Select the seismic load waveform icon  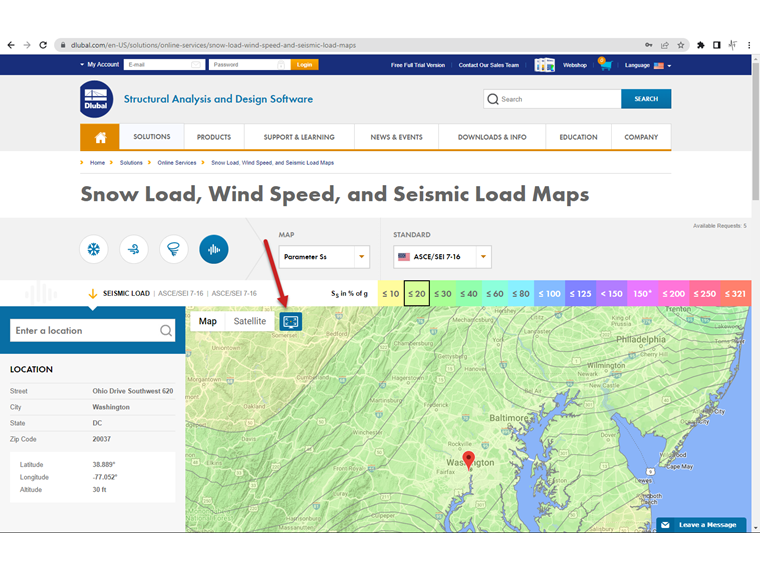214,249
